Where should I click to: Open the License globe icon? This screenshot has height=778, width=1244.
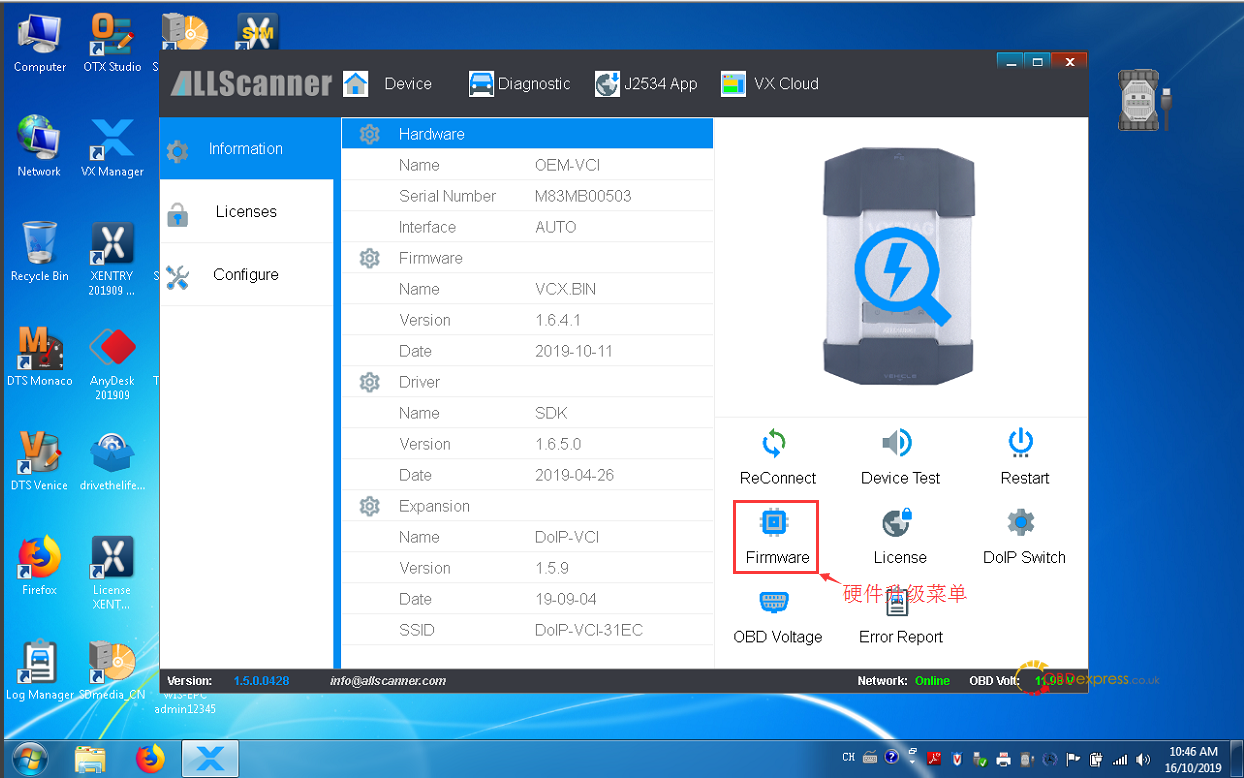point(898,523)
